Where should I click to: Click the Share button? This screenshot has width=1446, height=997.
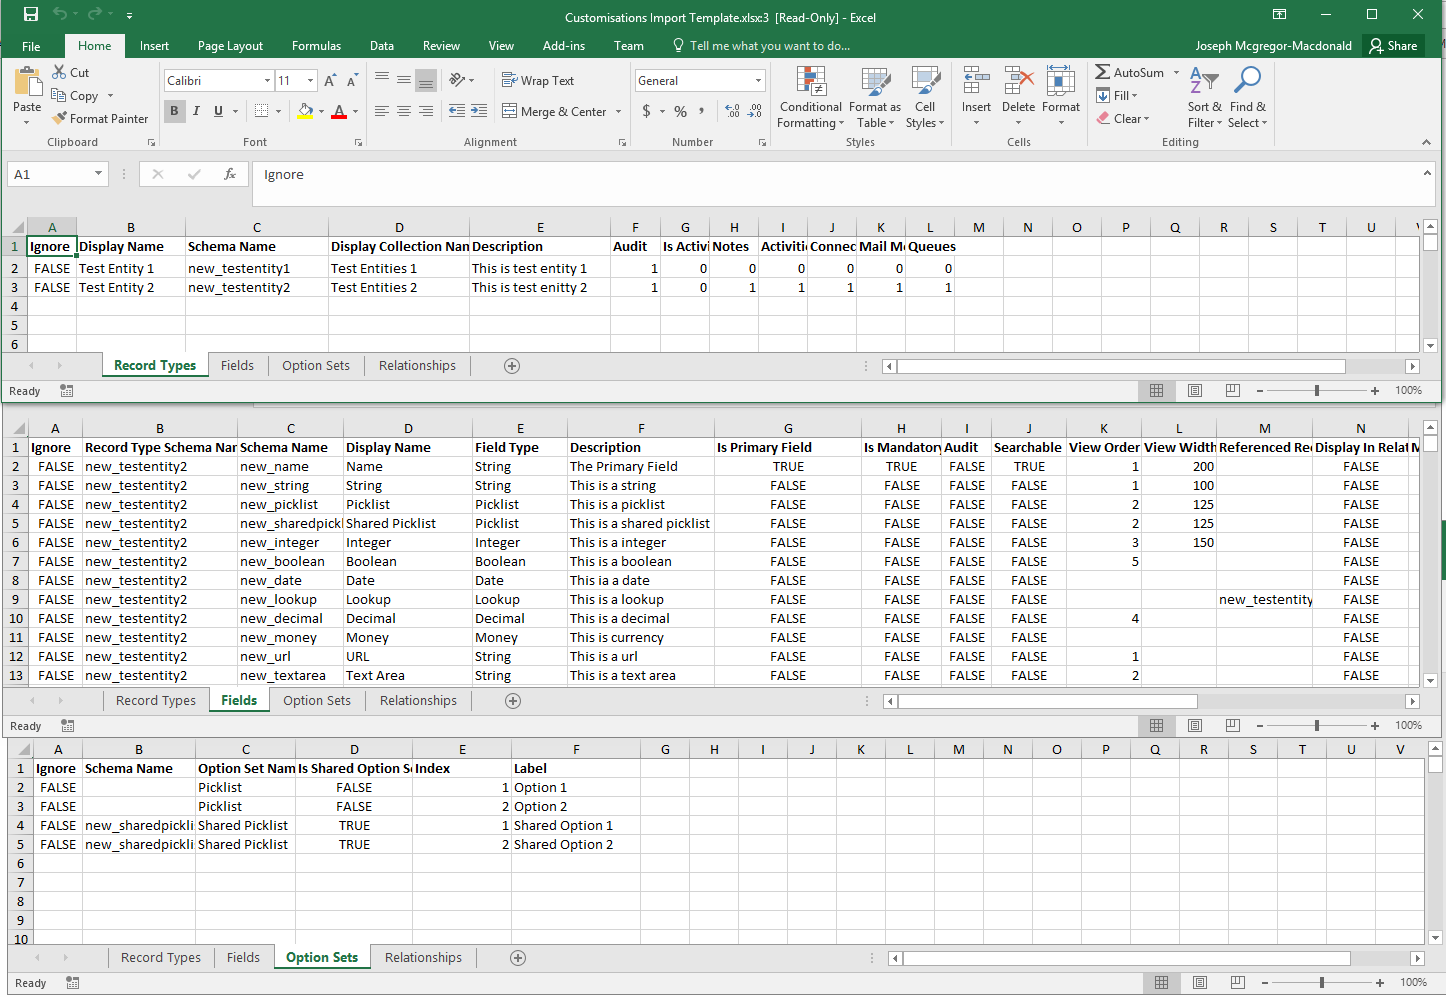point(1392,46)
